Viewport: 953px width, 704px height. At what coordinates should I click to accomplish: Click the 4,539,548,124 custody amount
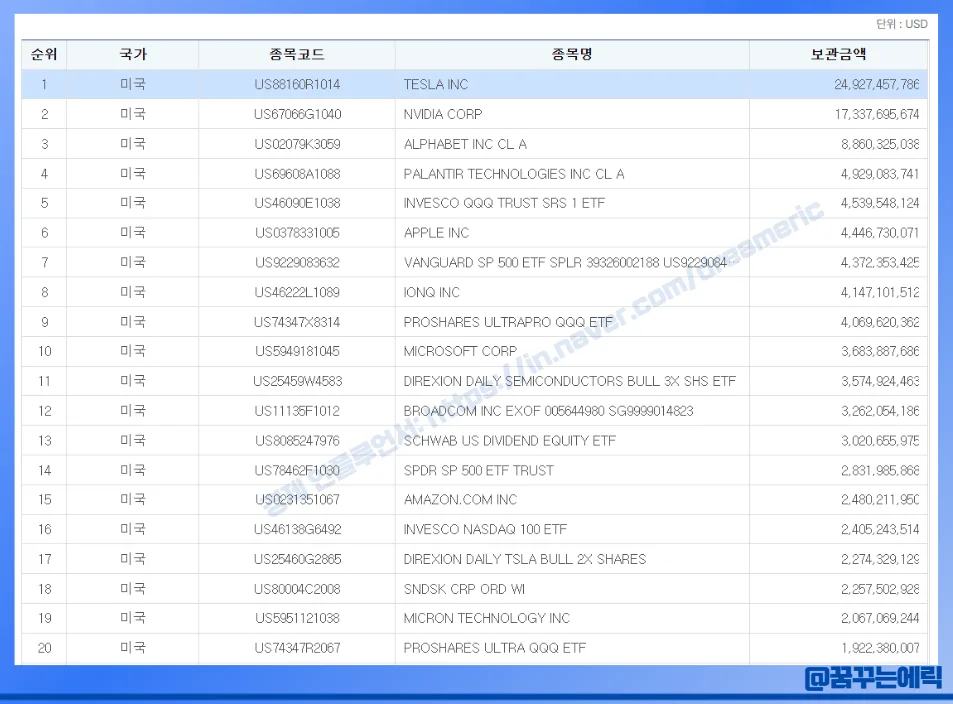point(879,203)
